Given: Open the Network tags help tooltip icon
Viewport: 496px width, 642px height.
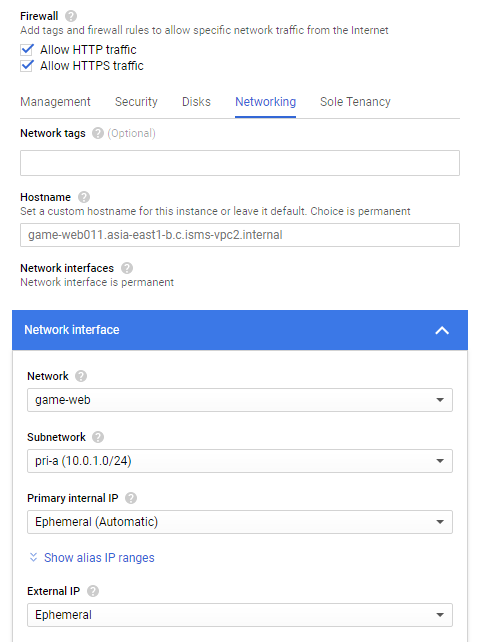Looking at the screenshot, I should point(97,133).
